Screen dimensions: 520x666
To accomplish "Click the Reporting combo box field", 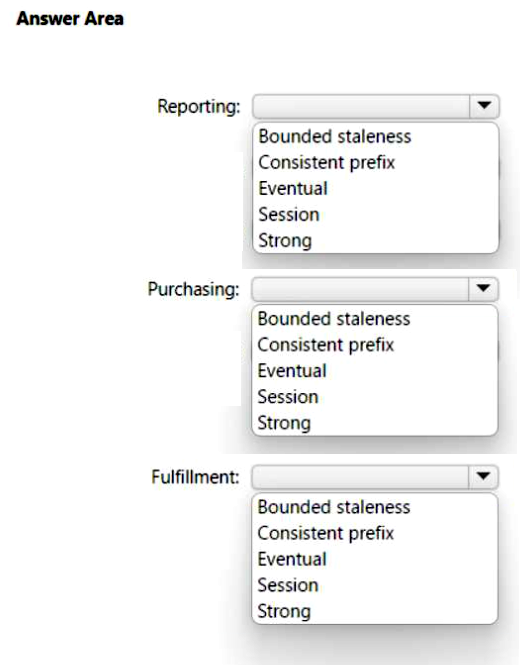I will (x=376, y=106).
